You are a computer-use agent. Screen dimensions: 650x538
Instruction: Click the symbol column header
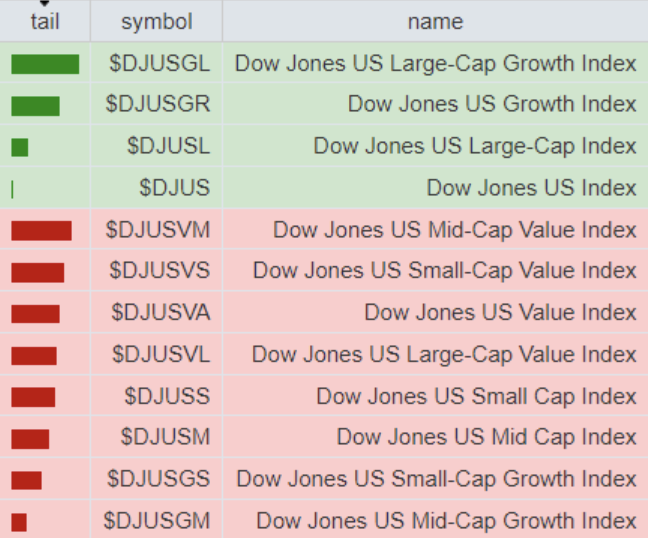point(156,21)
